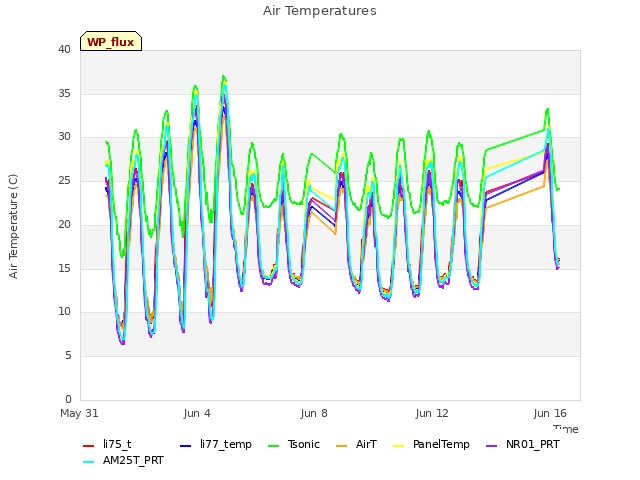Click the Jun 12 x-axis tick label
The width and height of the screenshot is (640, 480).
432,413
